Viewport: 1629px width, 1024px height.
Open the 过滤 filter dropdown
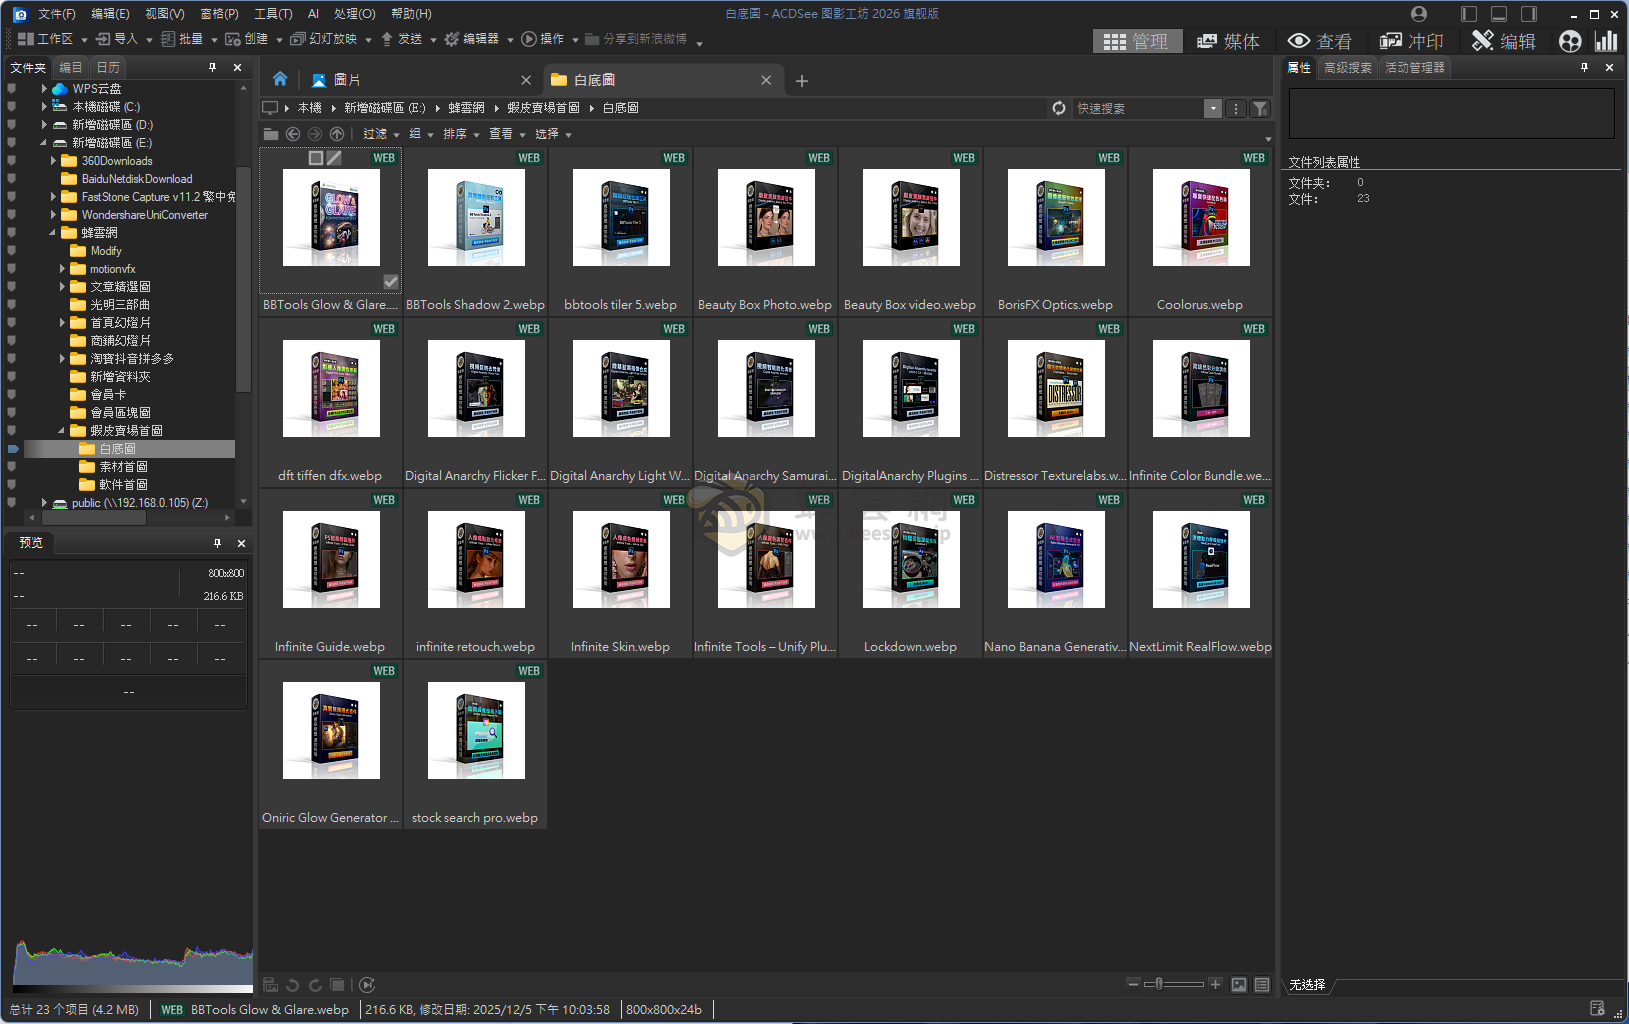click(381, 134)
